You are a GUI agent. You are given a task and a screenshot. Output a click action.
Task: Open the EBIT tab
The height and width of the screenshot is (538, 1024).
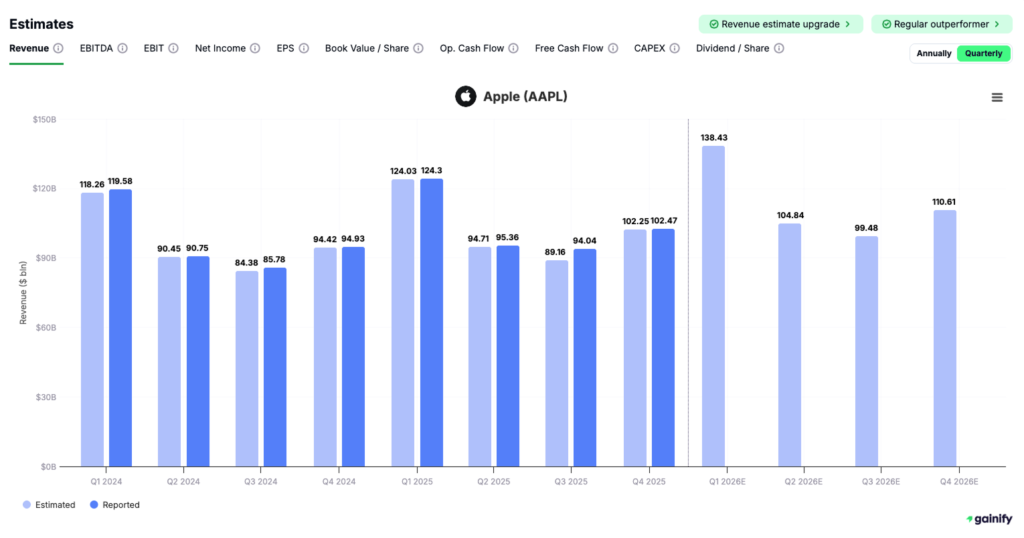coord(153,48)
